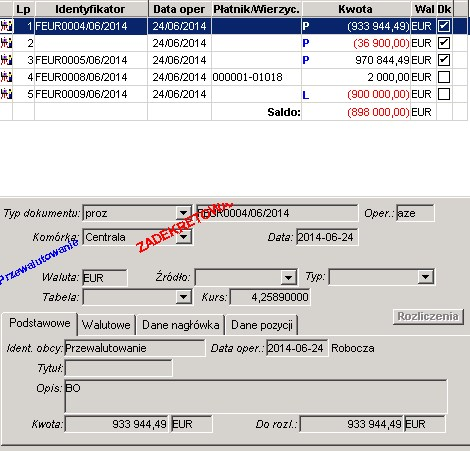Open the Typ dokumentu dropdown
This screenshot has width=470, height=451.
click(x=183, y=213)
